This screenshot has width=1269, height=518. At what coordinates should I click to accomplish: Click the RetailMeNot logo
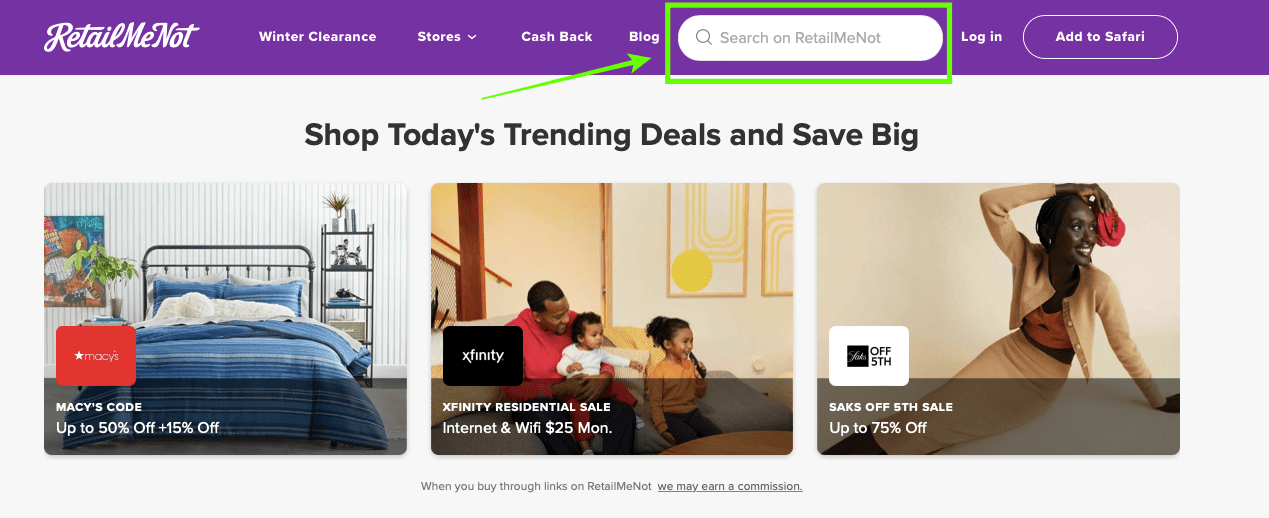121,37
